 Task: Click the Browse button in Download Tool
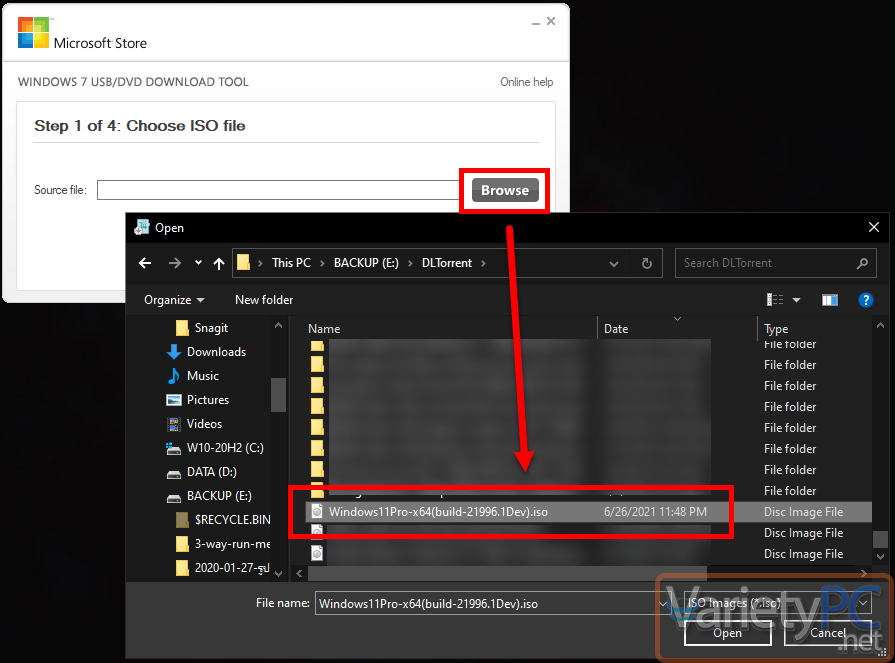tap(505, 190)
